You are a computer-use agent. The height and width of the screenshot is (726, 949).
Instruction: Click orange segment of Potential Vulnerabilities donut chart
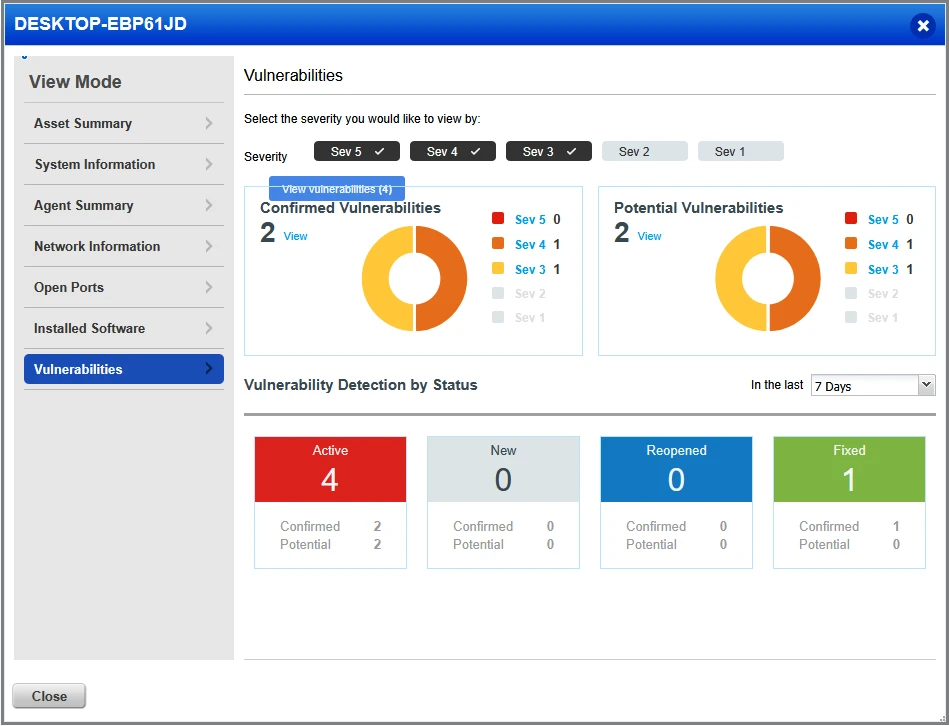[807, 278]
